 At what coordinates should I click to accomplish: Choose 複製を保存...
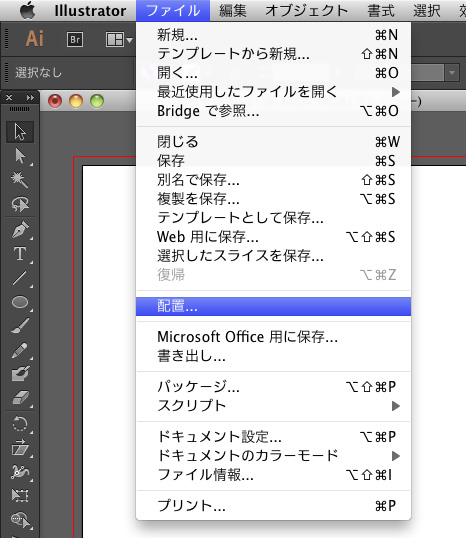point(273,199)
